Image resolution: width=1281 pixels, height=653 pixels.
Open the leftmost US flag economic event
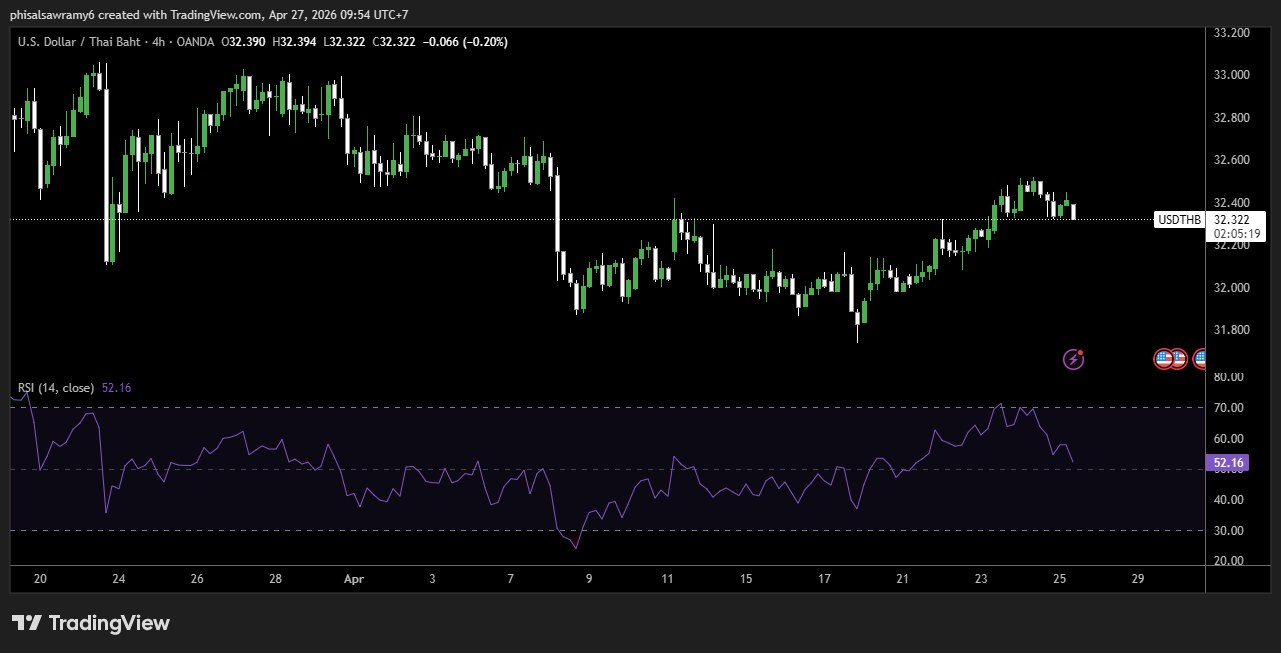(1163, 358)
